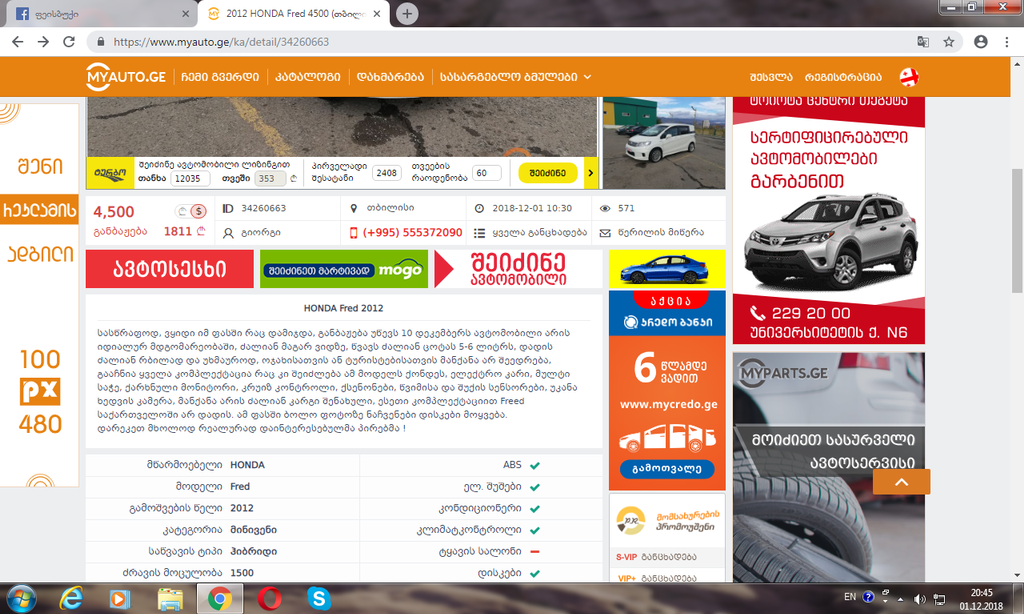The image size is (1024, 614).
Task: Click the გამოთვალე button in credo ad
Action: click(667, 468)
